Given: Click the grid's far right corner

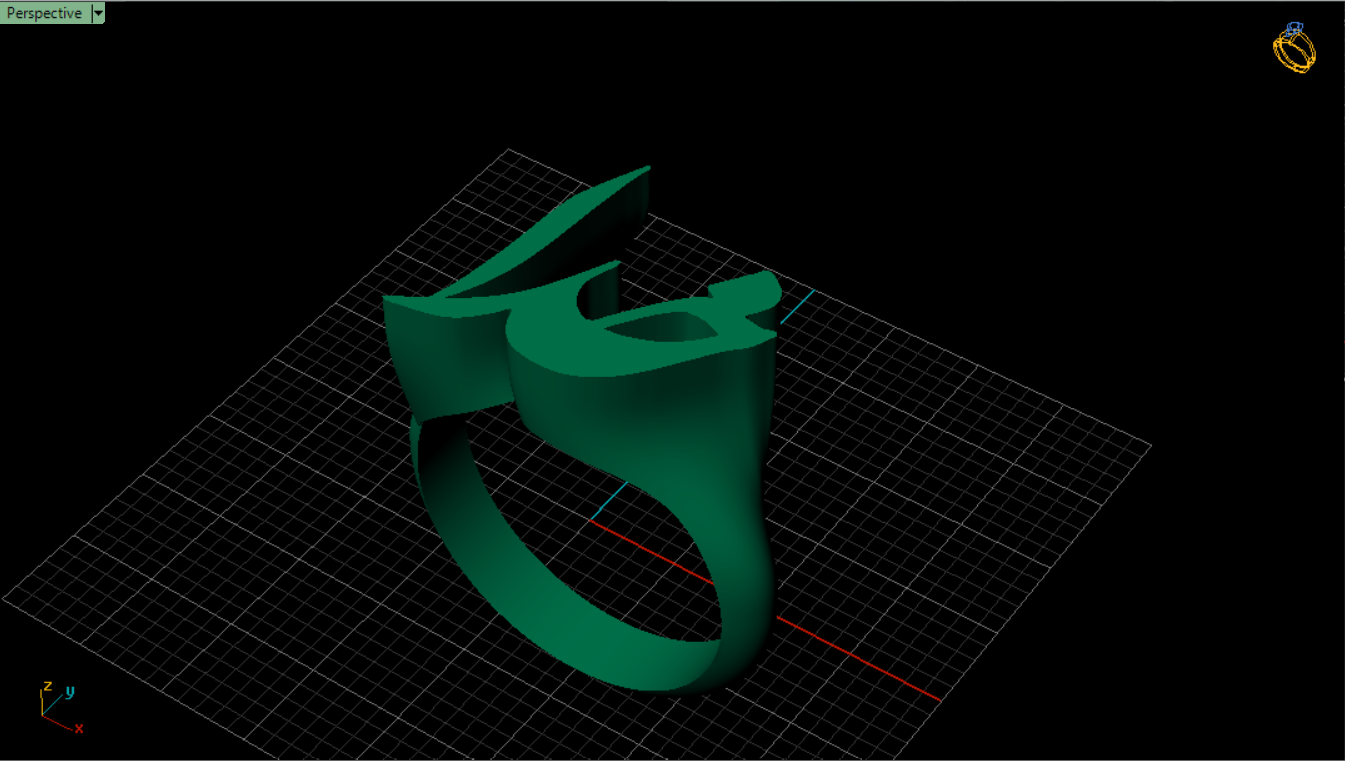Looking at the screenshot, I should click(1150, 445).
